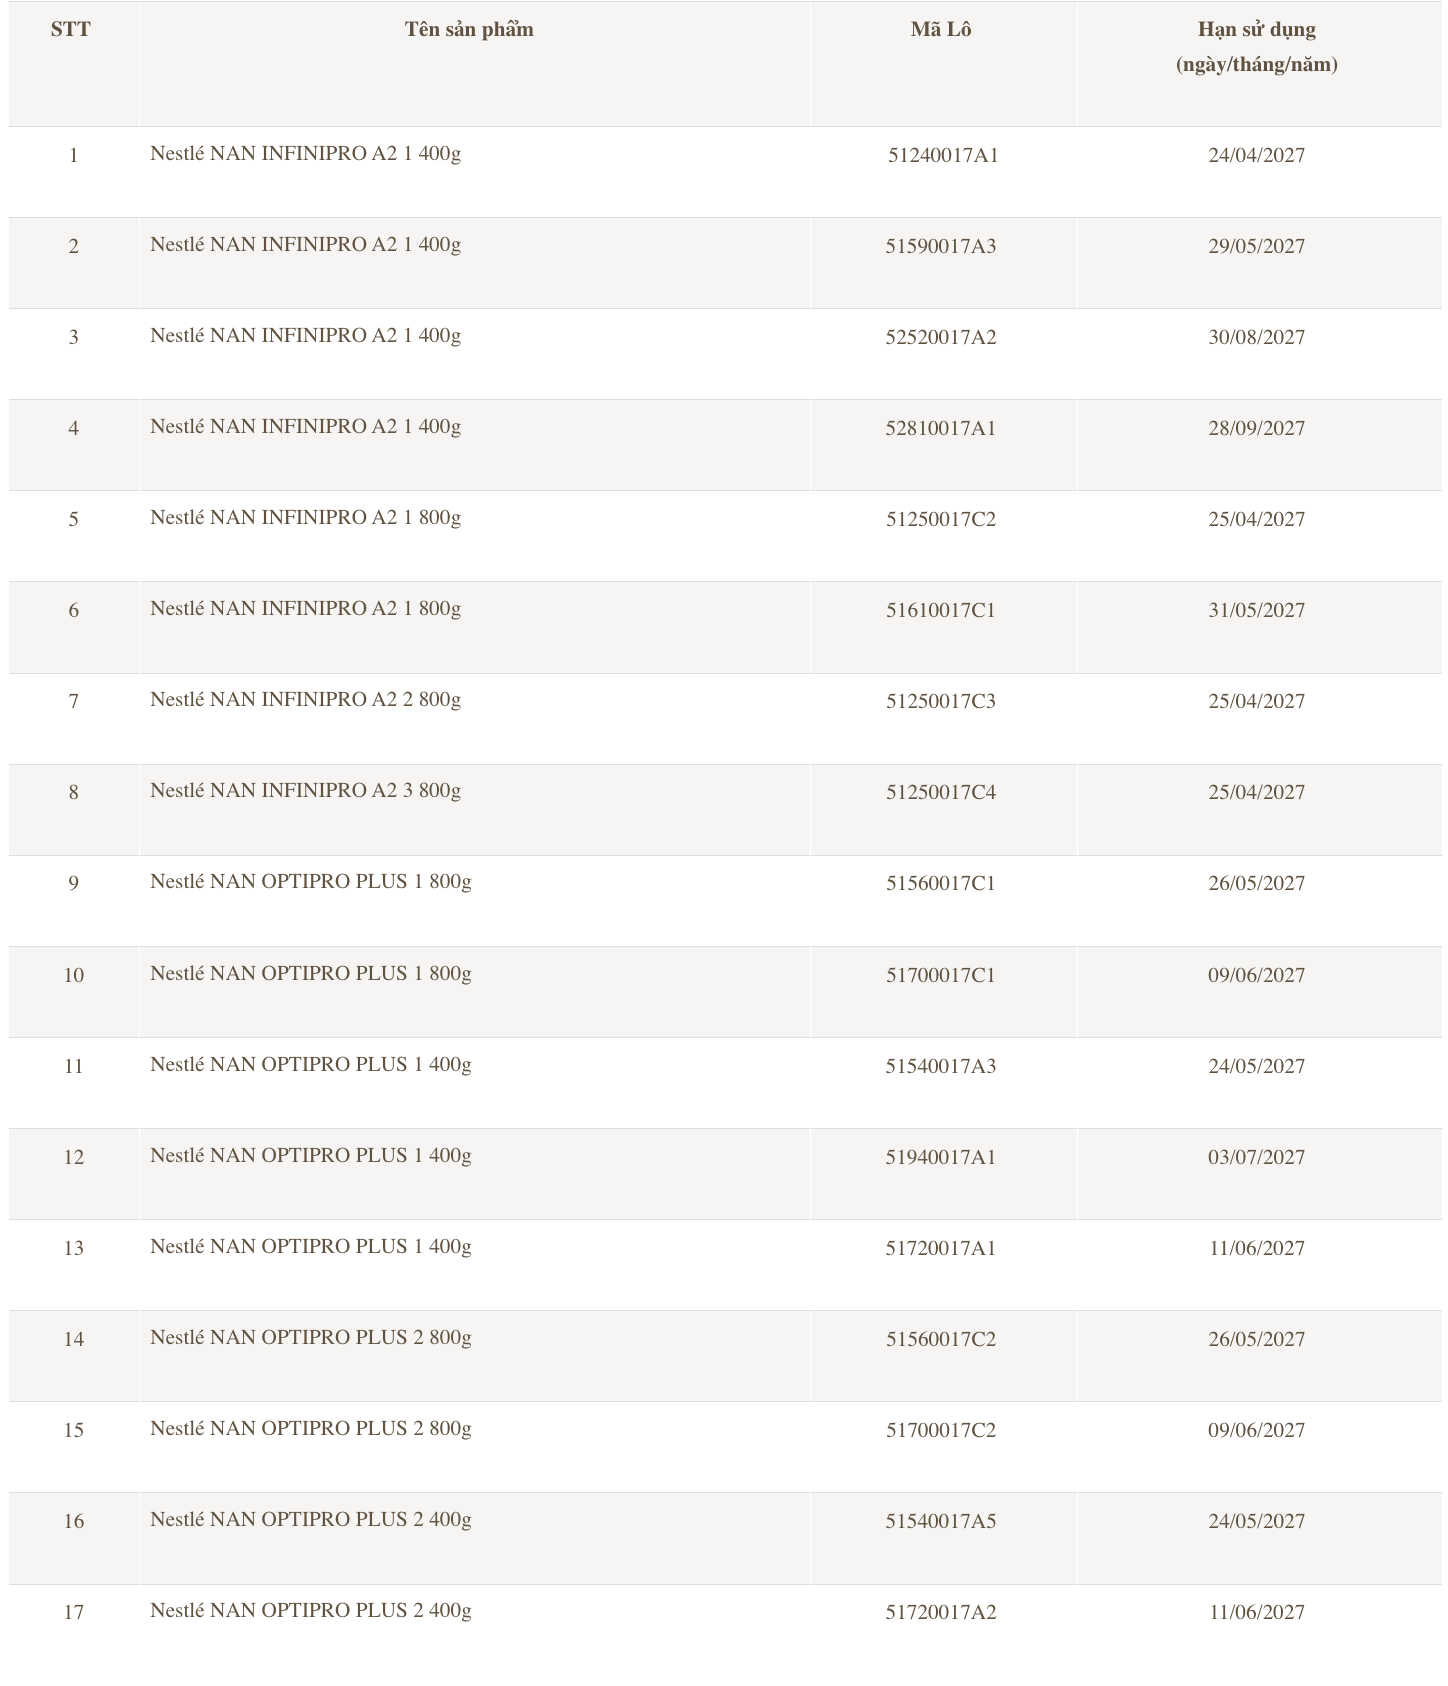Select batch code 51540017A5

[x=941, y=1521]
